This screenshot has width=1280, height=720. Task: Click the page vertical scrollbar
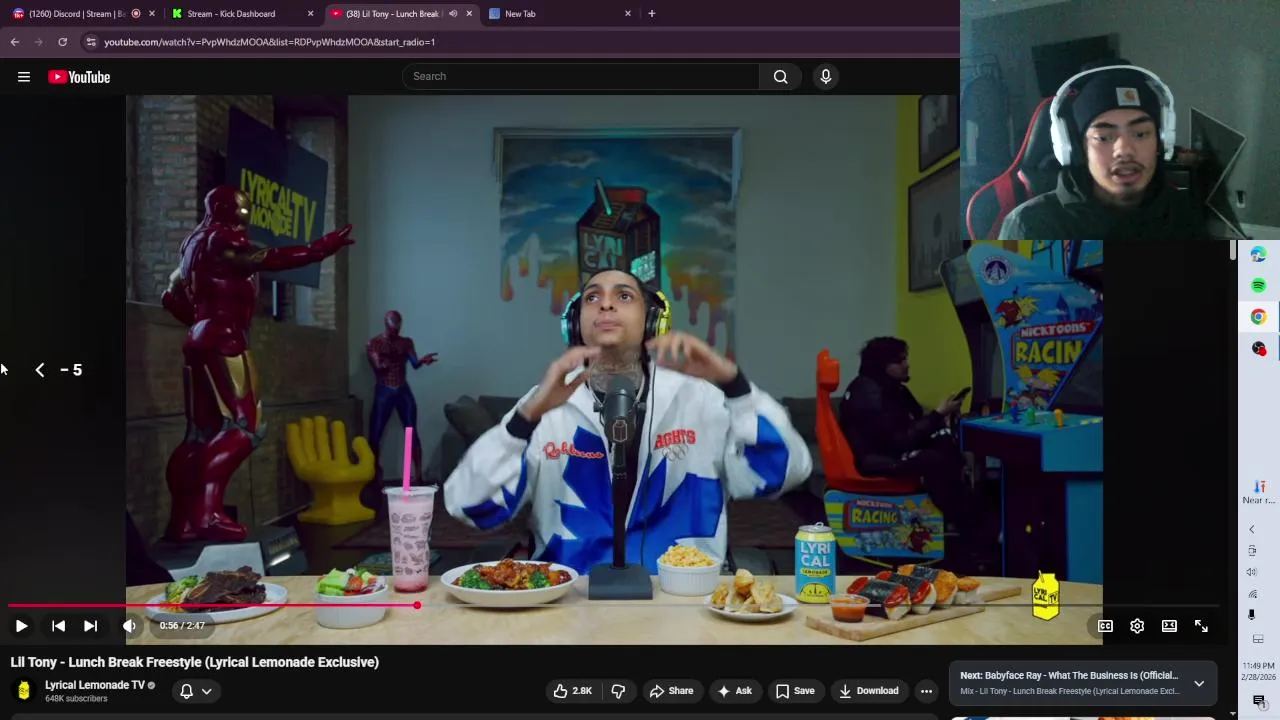click(x=1233, y=250)
